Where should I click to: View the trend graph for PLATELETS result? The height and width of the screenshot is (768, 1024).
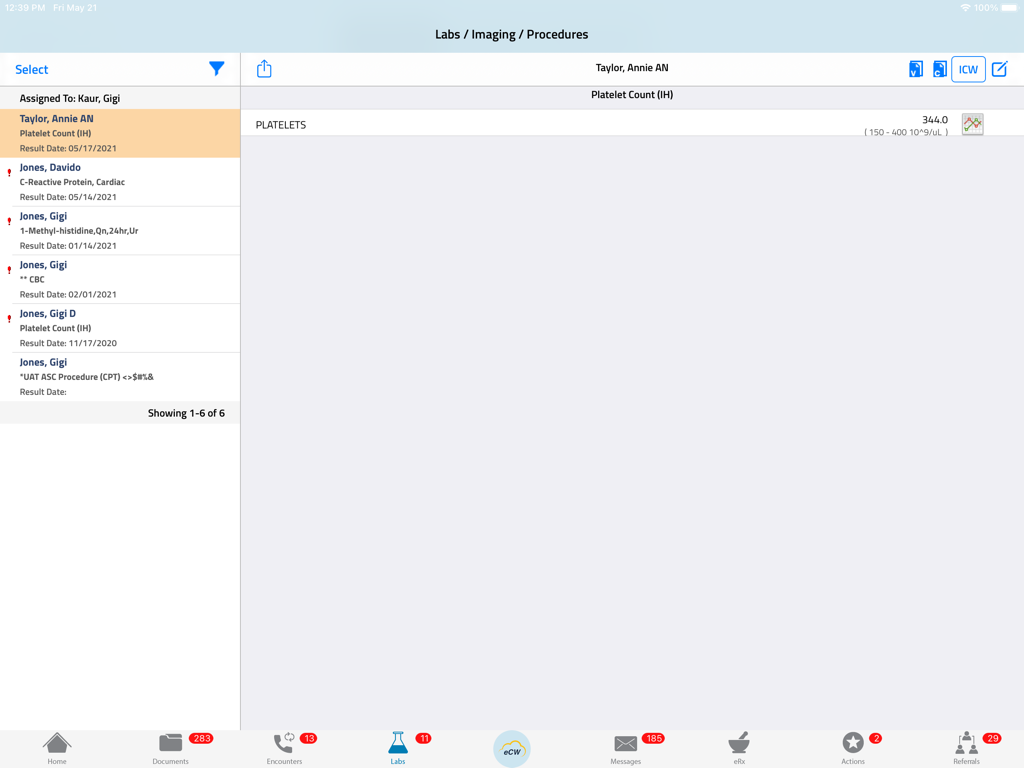(971, 123)
